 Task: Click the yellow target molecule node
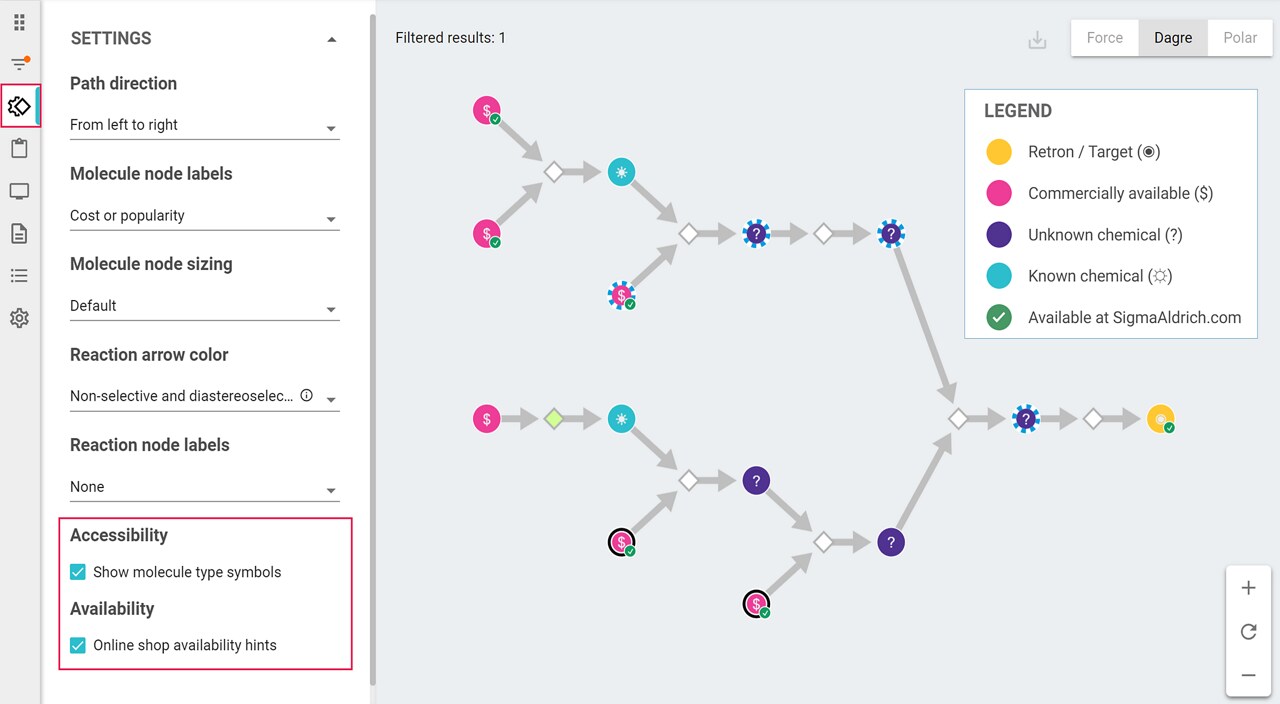1160,419
